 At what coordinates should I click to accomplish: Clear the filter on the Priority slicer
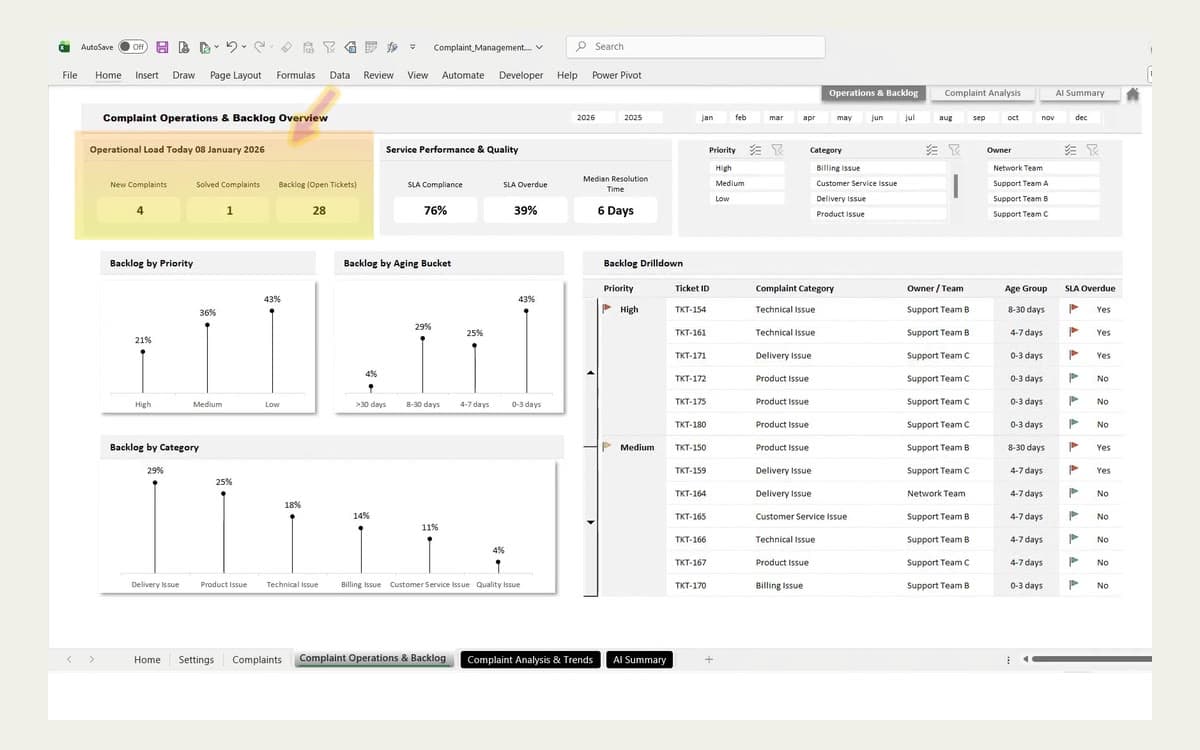[777, 150]
